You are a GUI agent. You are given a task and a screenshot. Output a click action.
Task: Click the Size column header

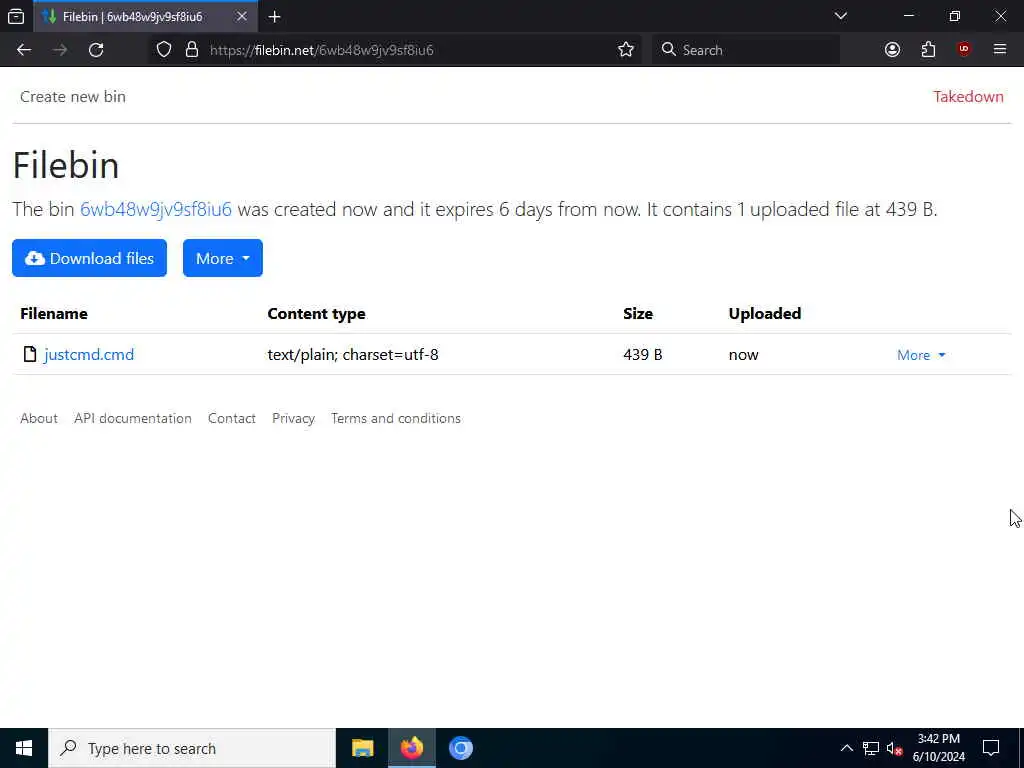tap(637, 313)
